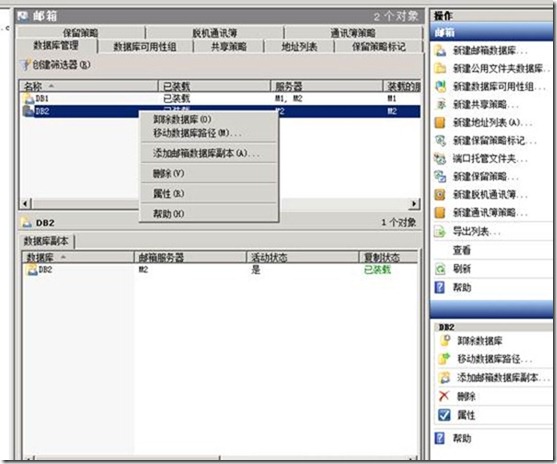Click the 刷新 link text
This screenshot has height=464, width=557.
coord(462,269)
